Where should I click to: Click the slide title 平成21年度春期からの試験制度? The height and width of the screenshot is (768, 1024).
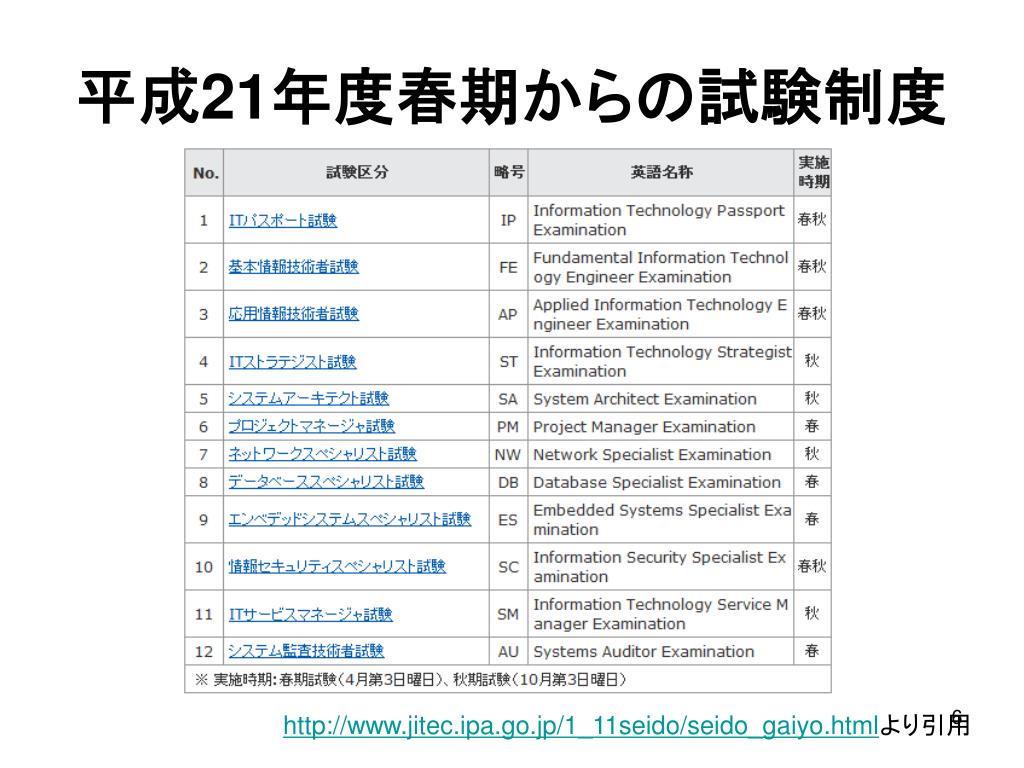point(512,97)
